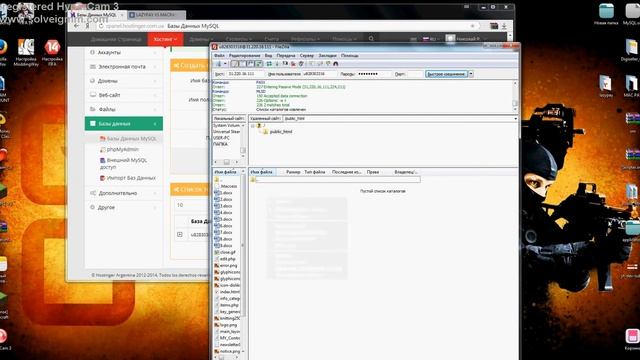The height and width of the screenshot is (360, 640).
Task: Select edit.php in local file list
Action: pyautogui.click(x=225, y=259)
